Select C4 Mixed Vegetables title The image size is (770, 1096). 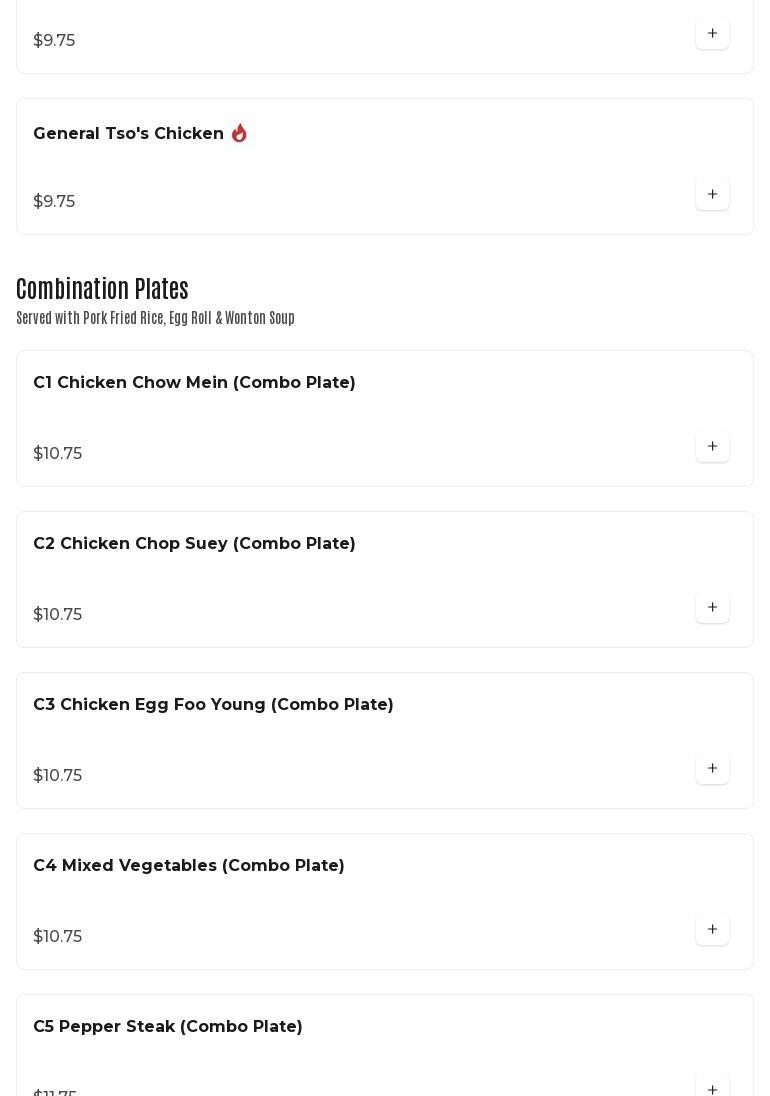(188, 866)
